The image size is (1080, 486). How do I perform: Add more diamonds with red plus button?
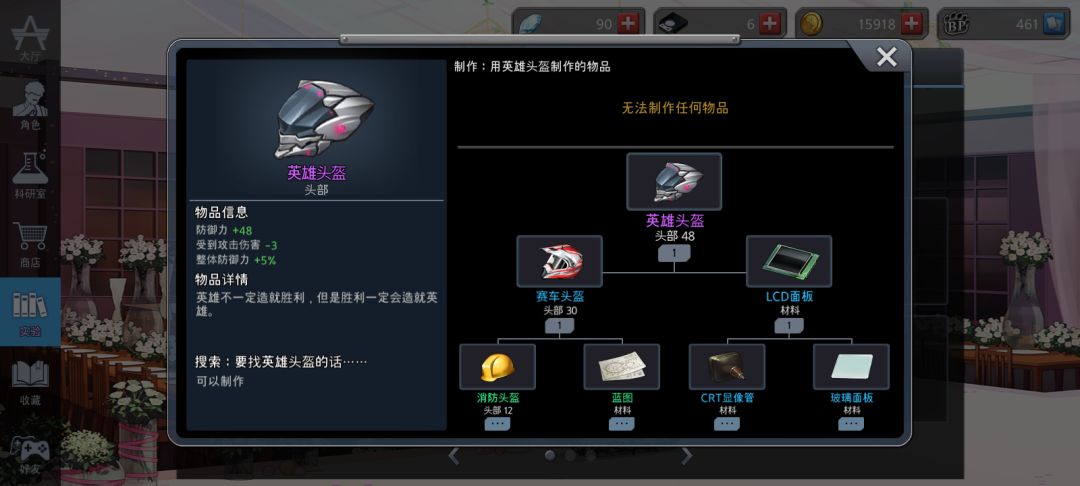coord(627,24)
